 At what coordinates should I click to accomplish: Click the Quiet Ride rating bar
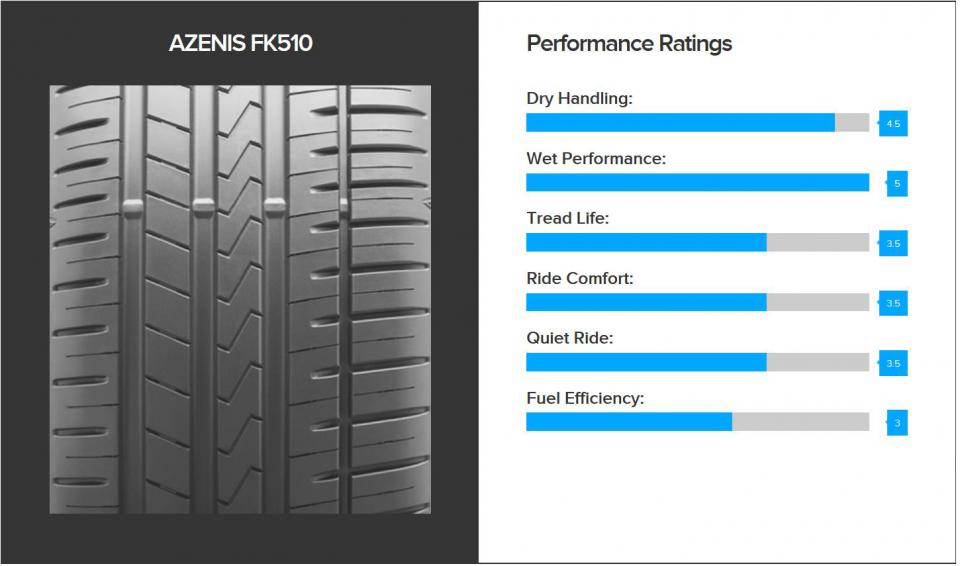(697, 363)
